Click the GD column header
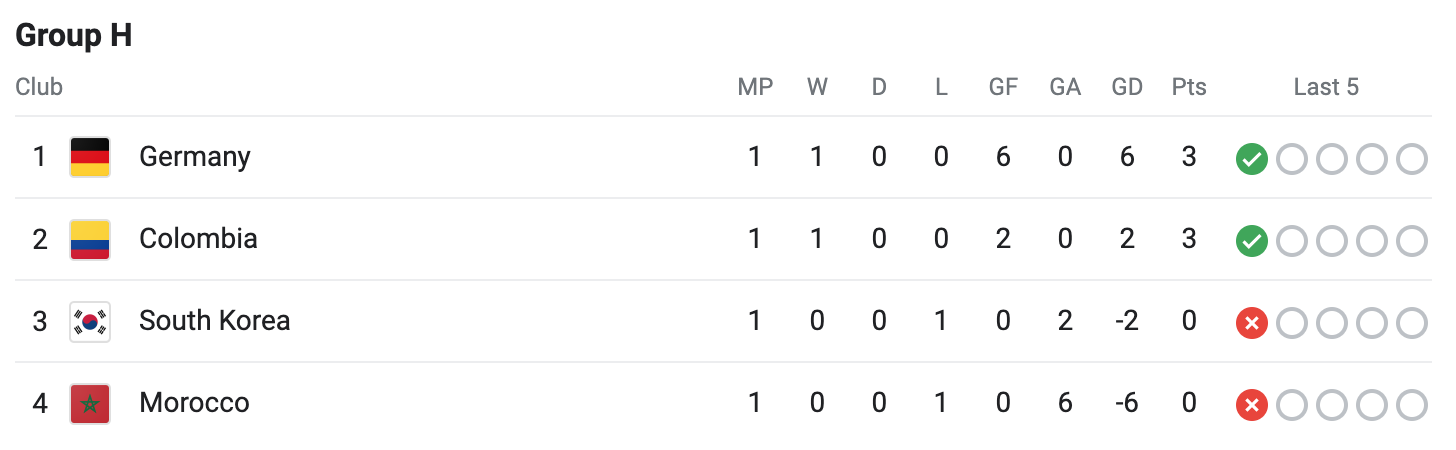Screen dimensions: 1456x450 (1127, 87)
